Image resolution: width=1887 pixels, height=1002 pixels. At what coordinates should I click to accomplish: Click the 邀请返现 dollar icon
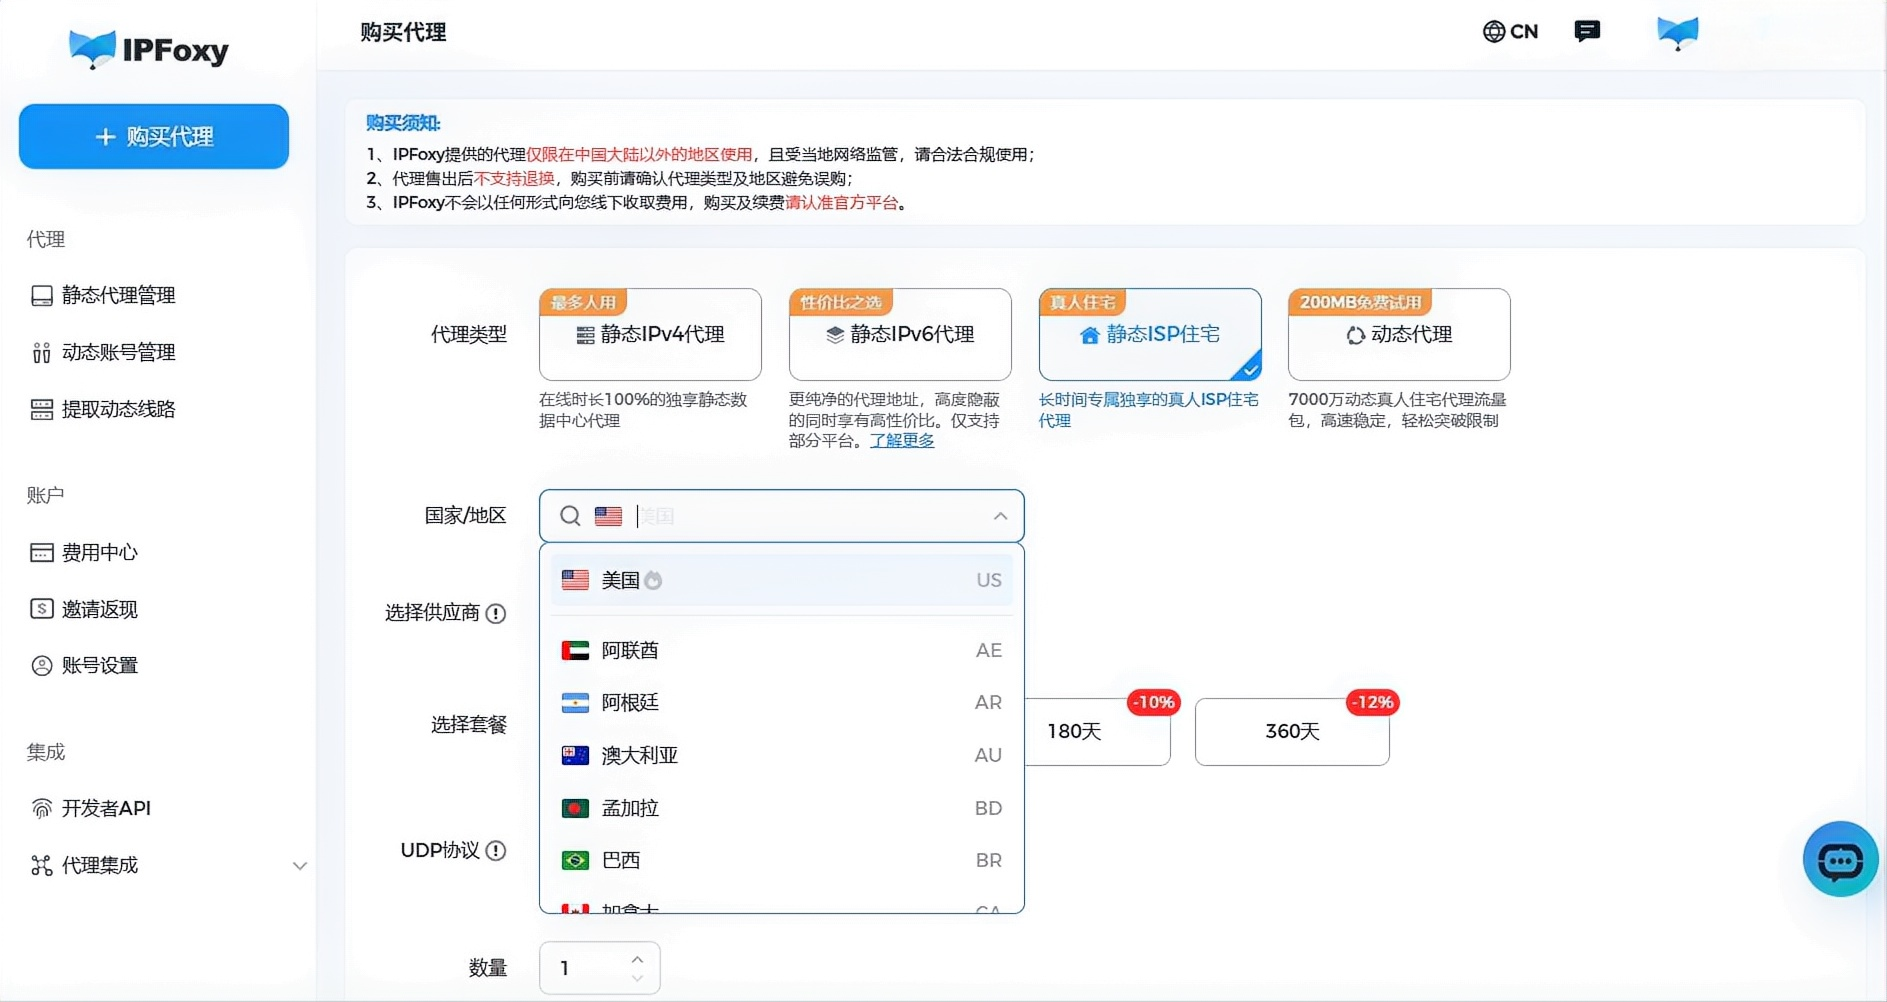pyautogui.click(x=42, y=609)
